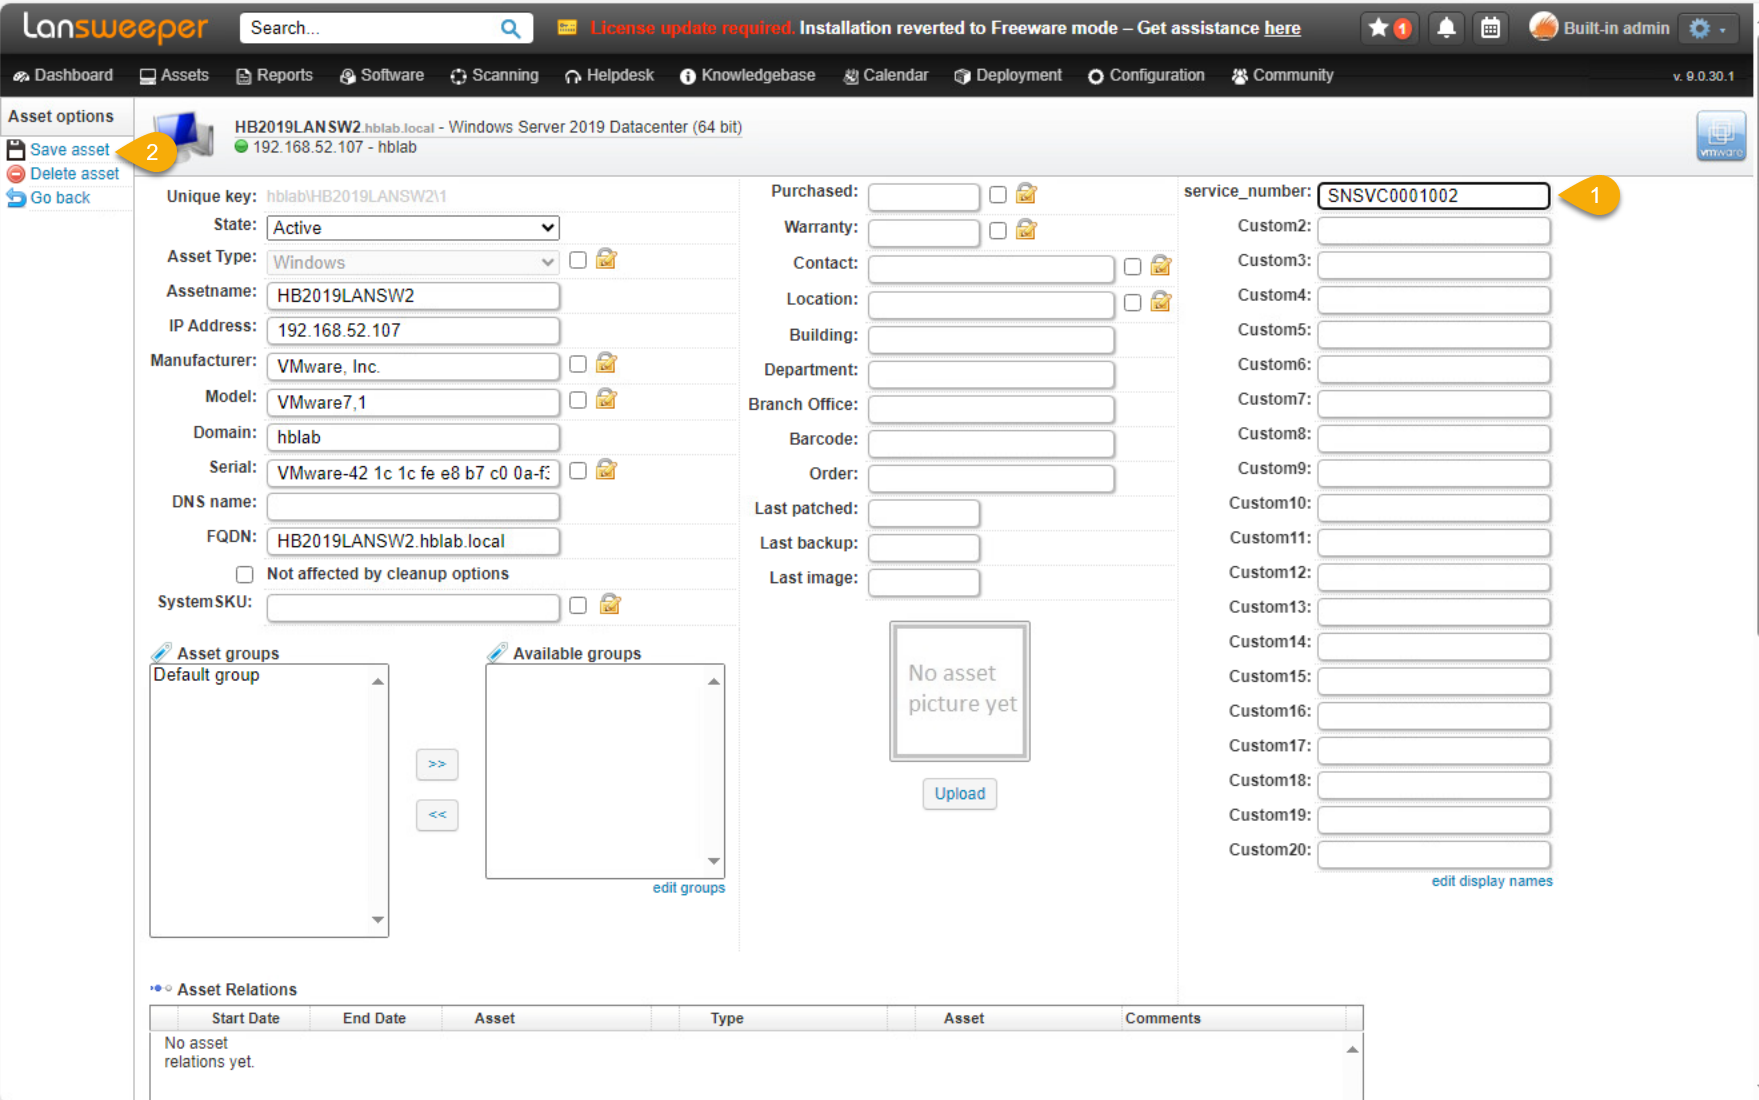Click the edit icon beside Model

click(x=606, y=399)
